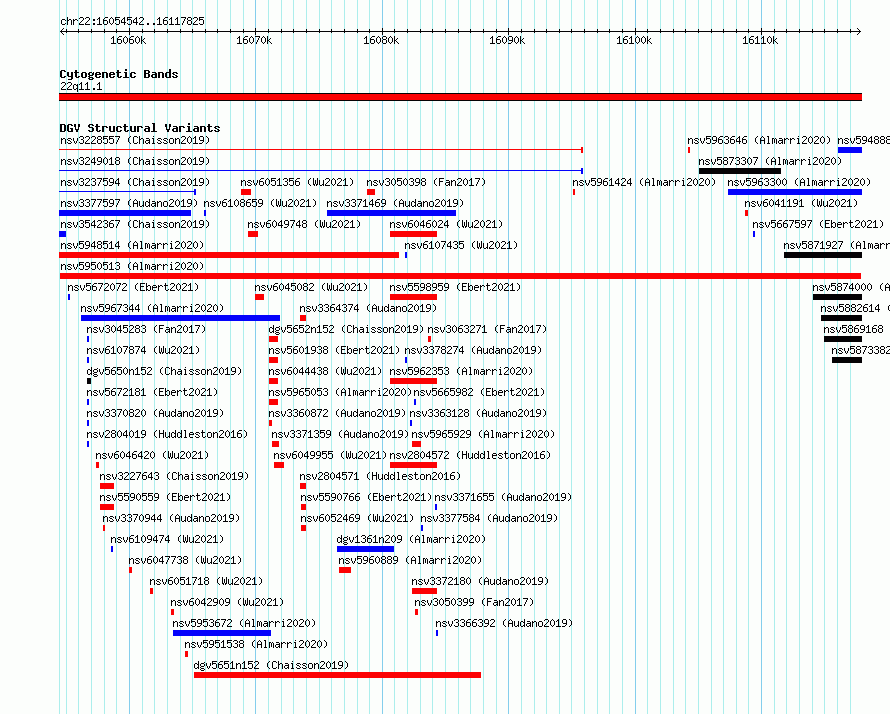Click the nsv5950513 (Almarri2020) label
The width and height of the screenshot is (890, 714).
(132, 266)
